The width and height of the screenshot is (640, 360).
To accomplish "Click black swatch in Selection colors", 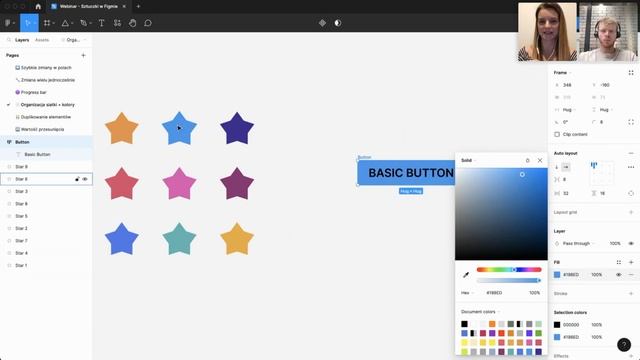I will pos(557,325).
